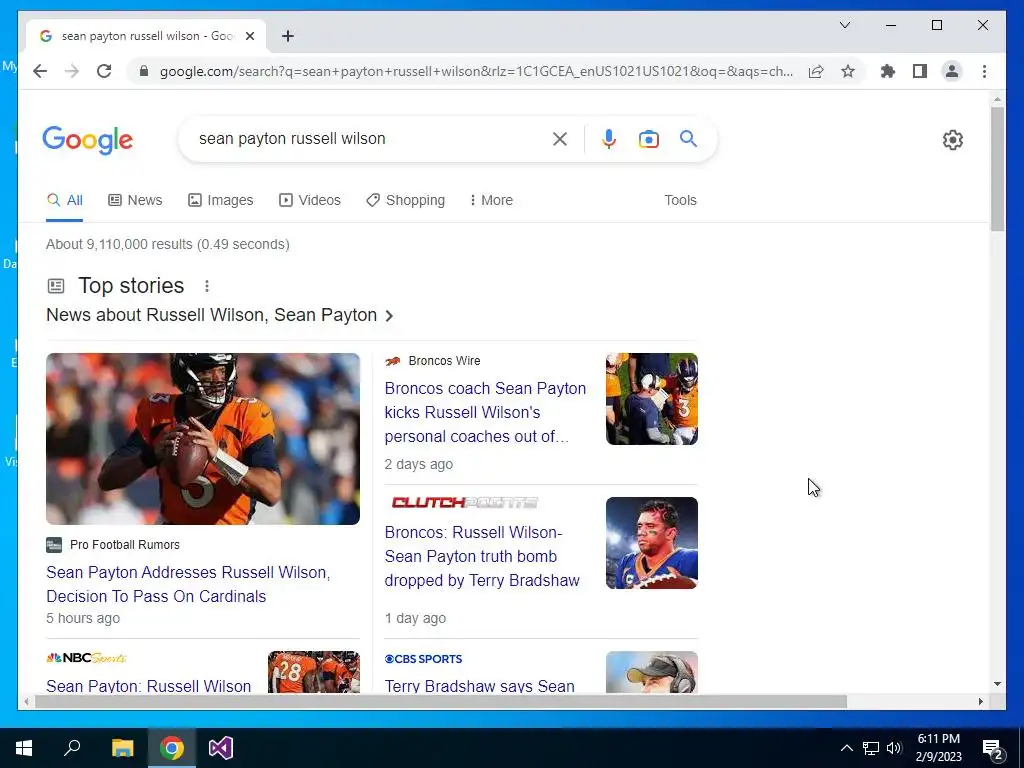Click the Chrome taskbar icon
The height and width of the screenshot is (768, 1024).
172,748
